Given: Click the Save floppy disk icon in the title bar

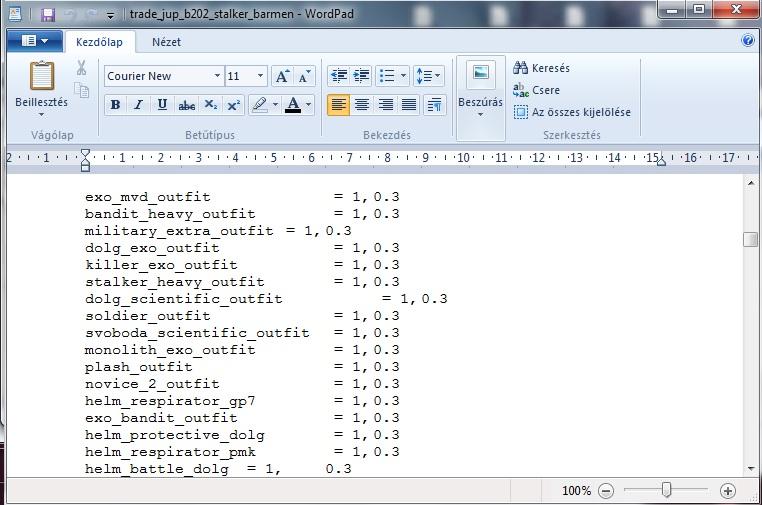Looking at the screenshot, I should [x=47, y=15].
